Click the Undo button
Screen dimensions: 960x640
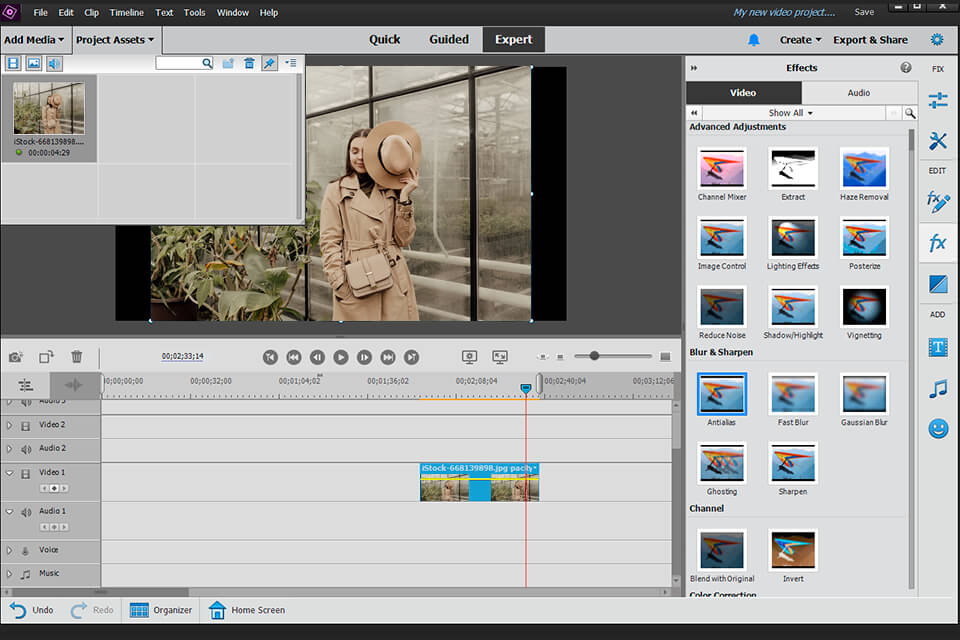coord(31,610)
